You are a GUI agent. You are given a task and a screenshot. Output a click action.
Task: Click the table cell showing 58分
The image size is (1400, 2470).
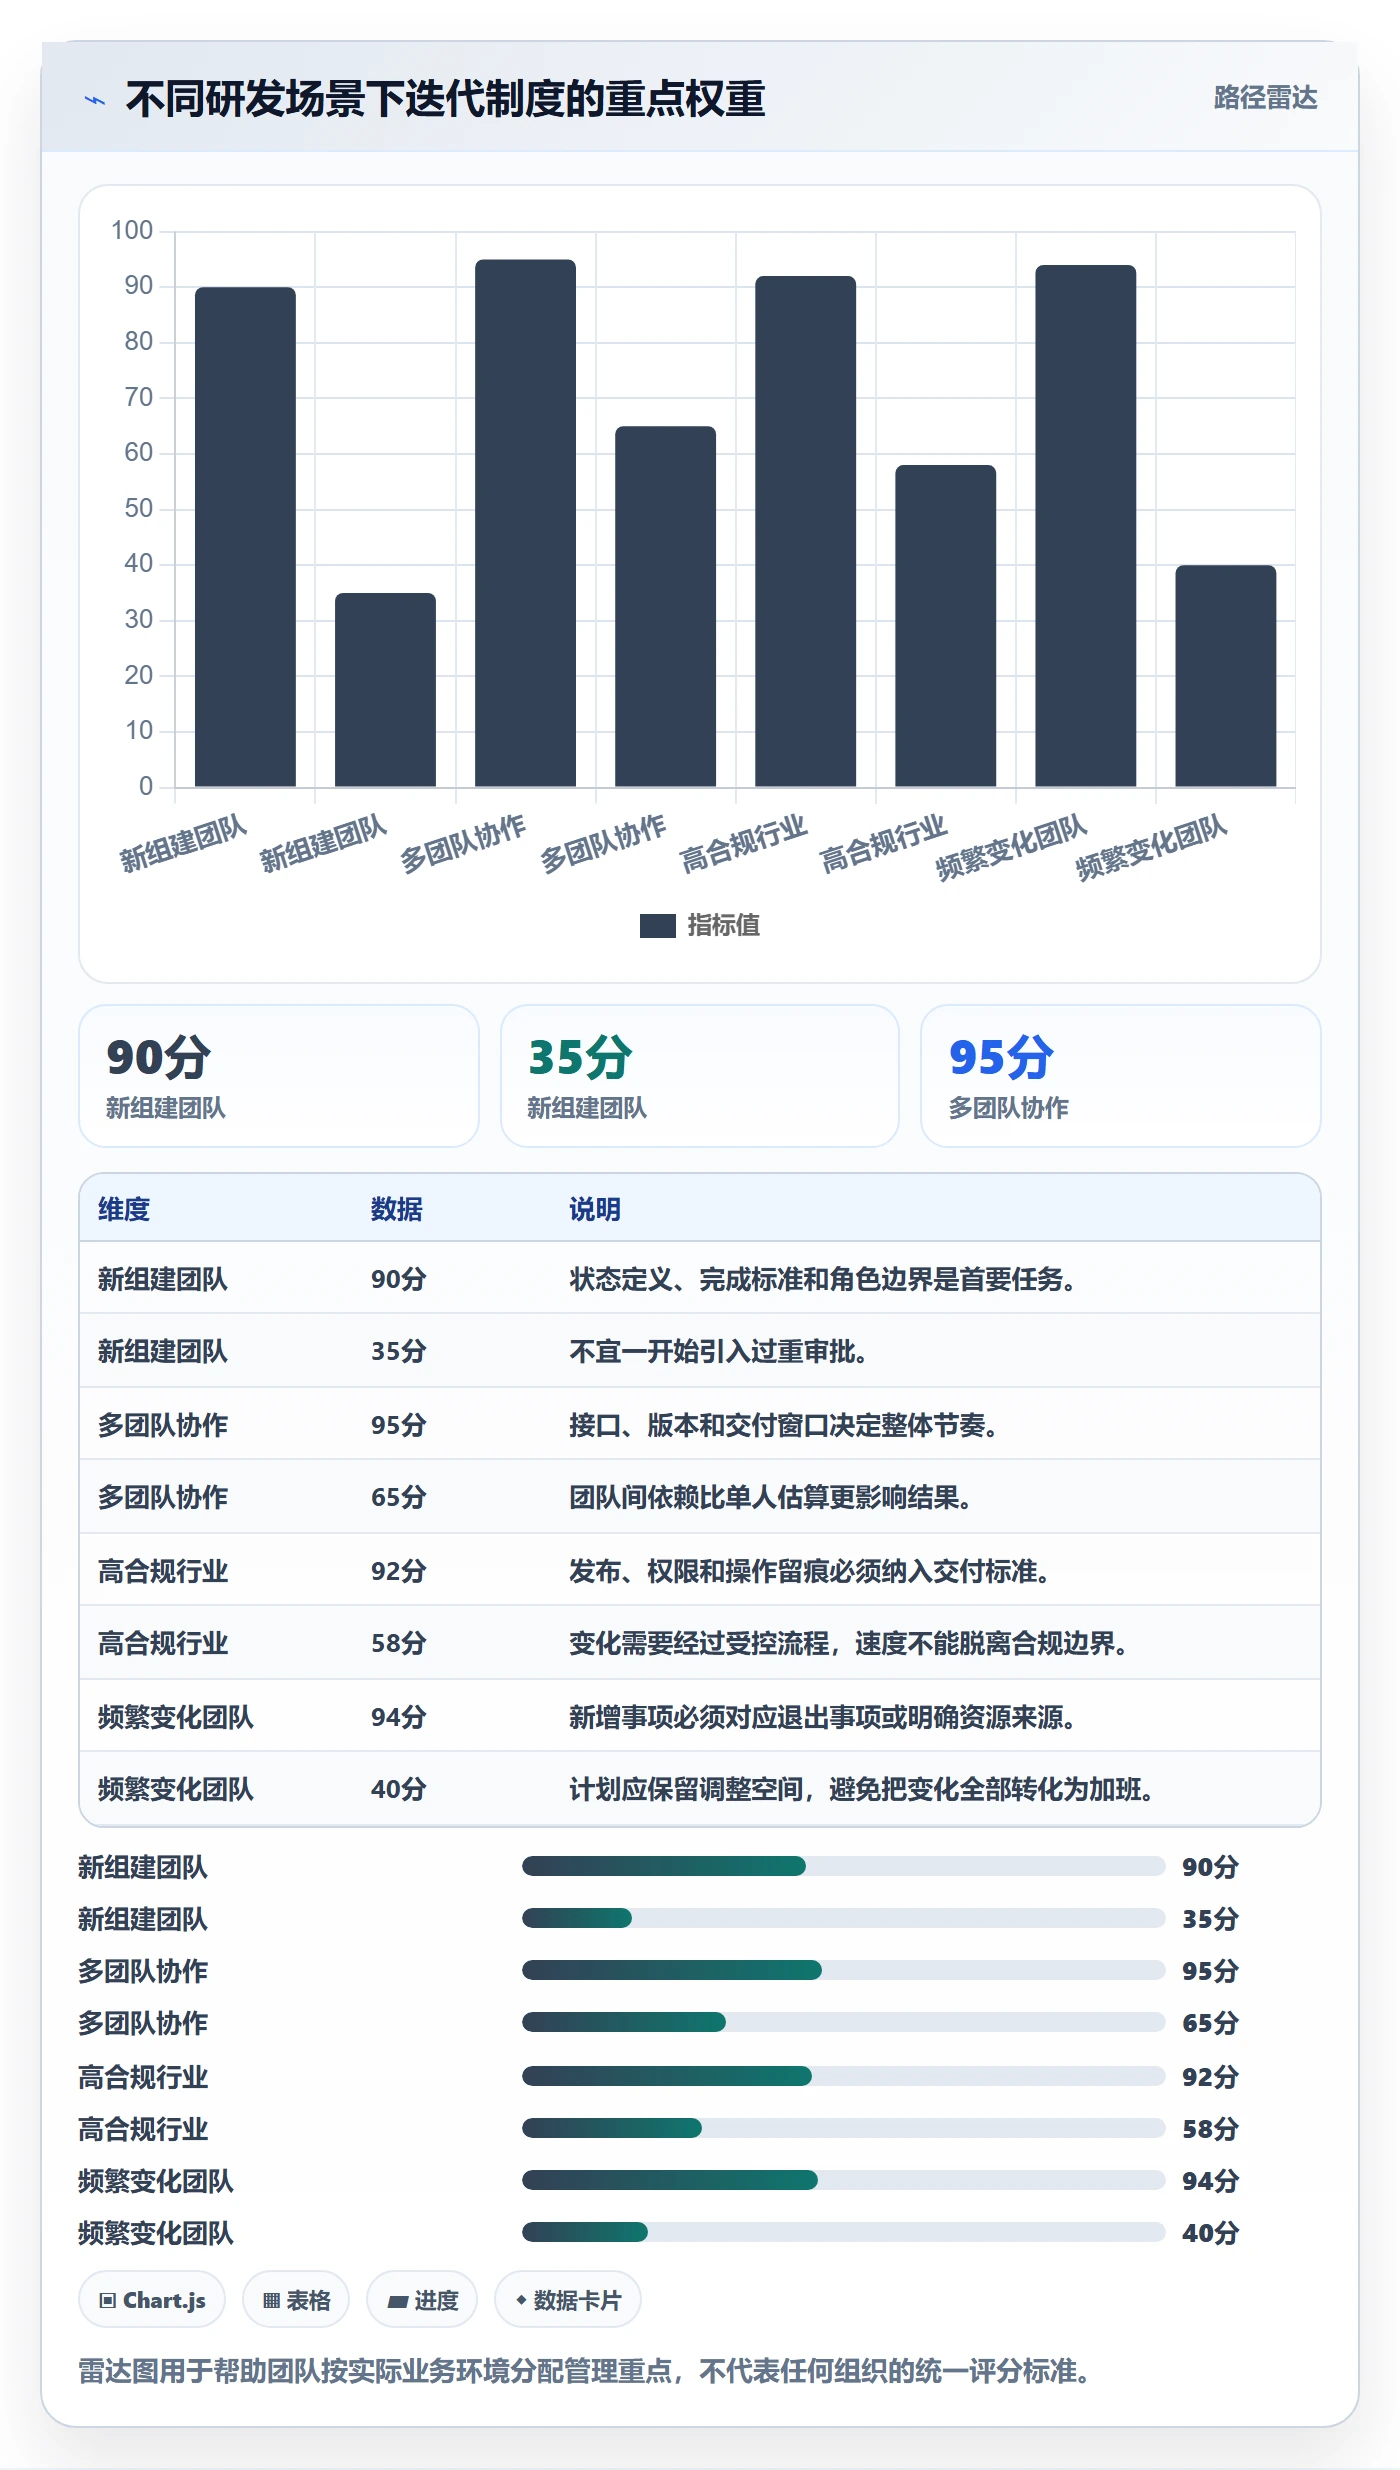(399, 1643)
